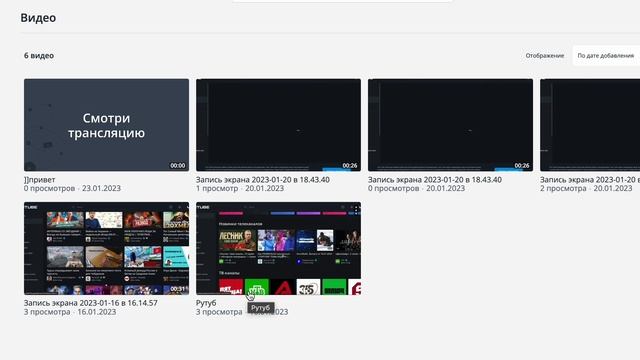This screenshot has height=360, width=640.
Task: Open the recording thumbnail with 0 просмотров, 20.01.2023
Action: (450, 125)
